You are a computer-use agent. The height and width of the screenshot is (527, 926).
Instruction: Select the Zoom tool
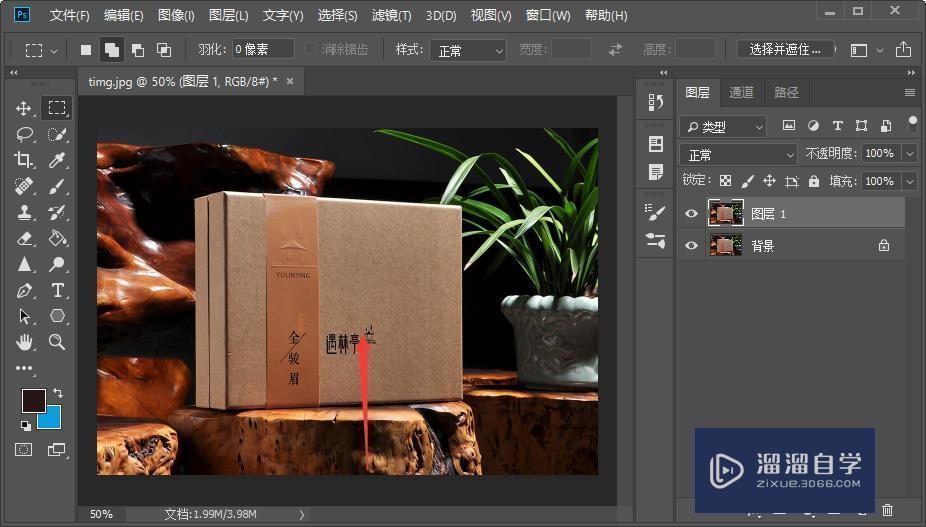(x=57, y=341)
